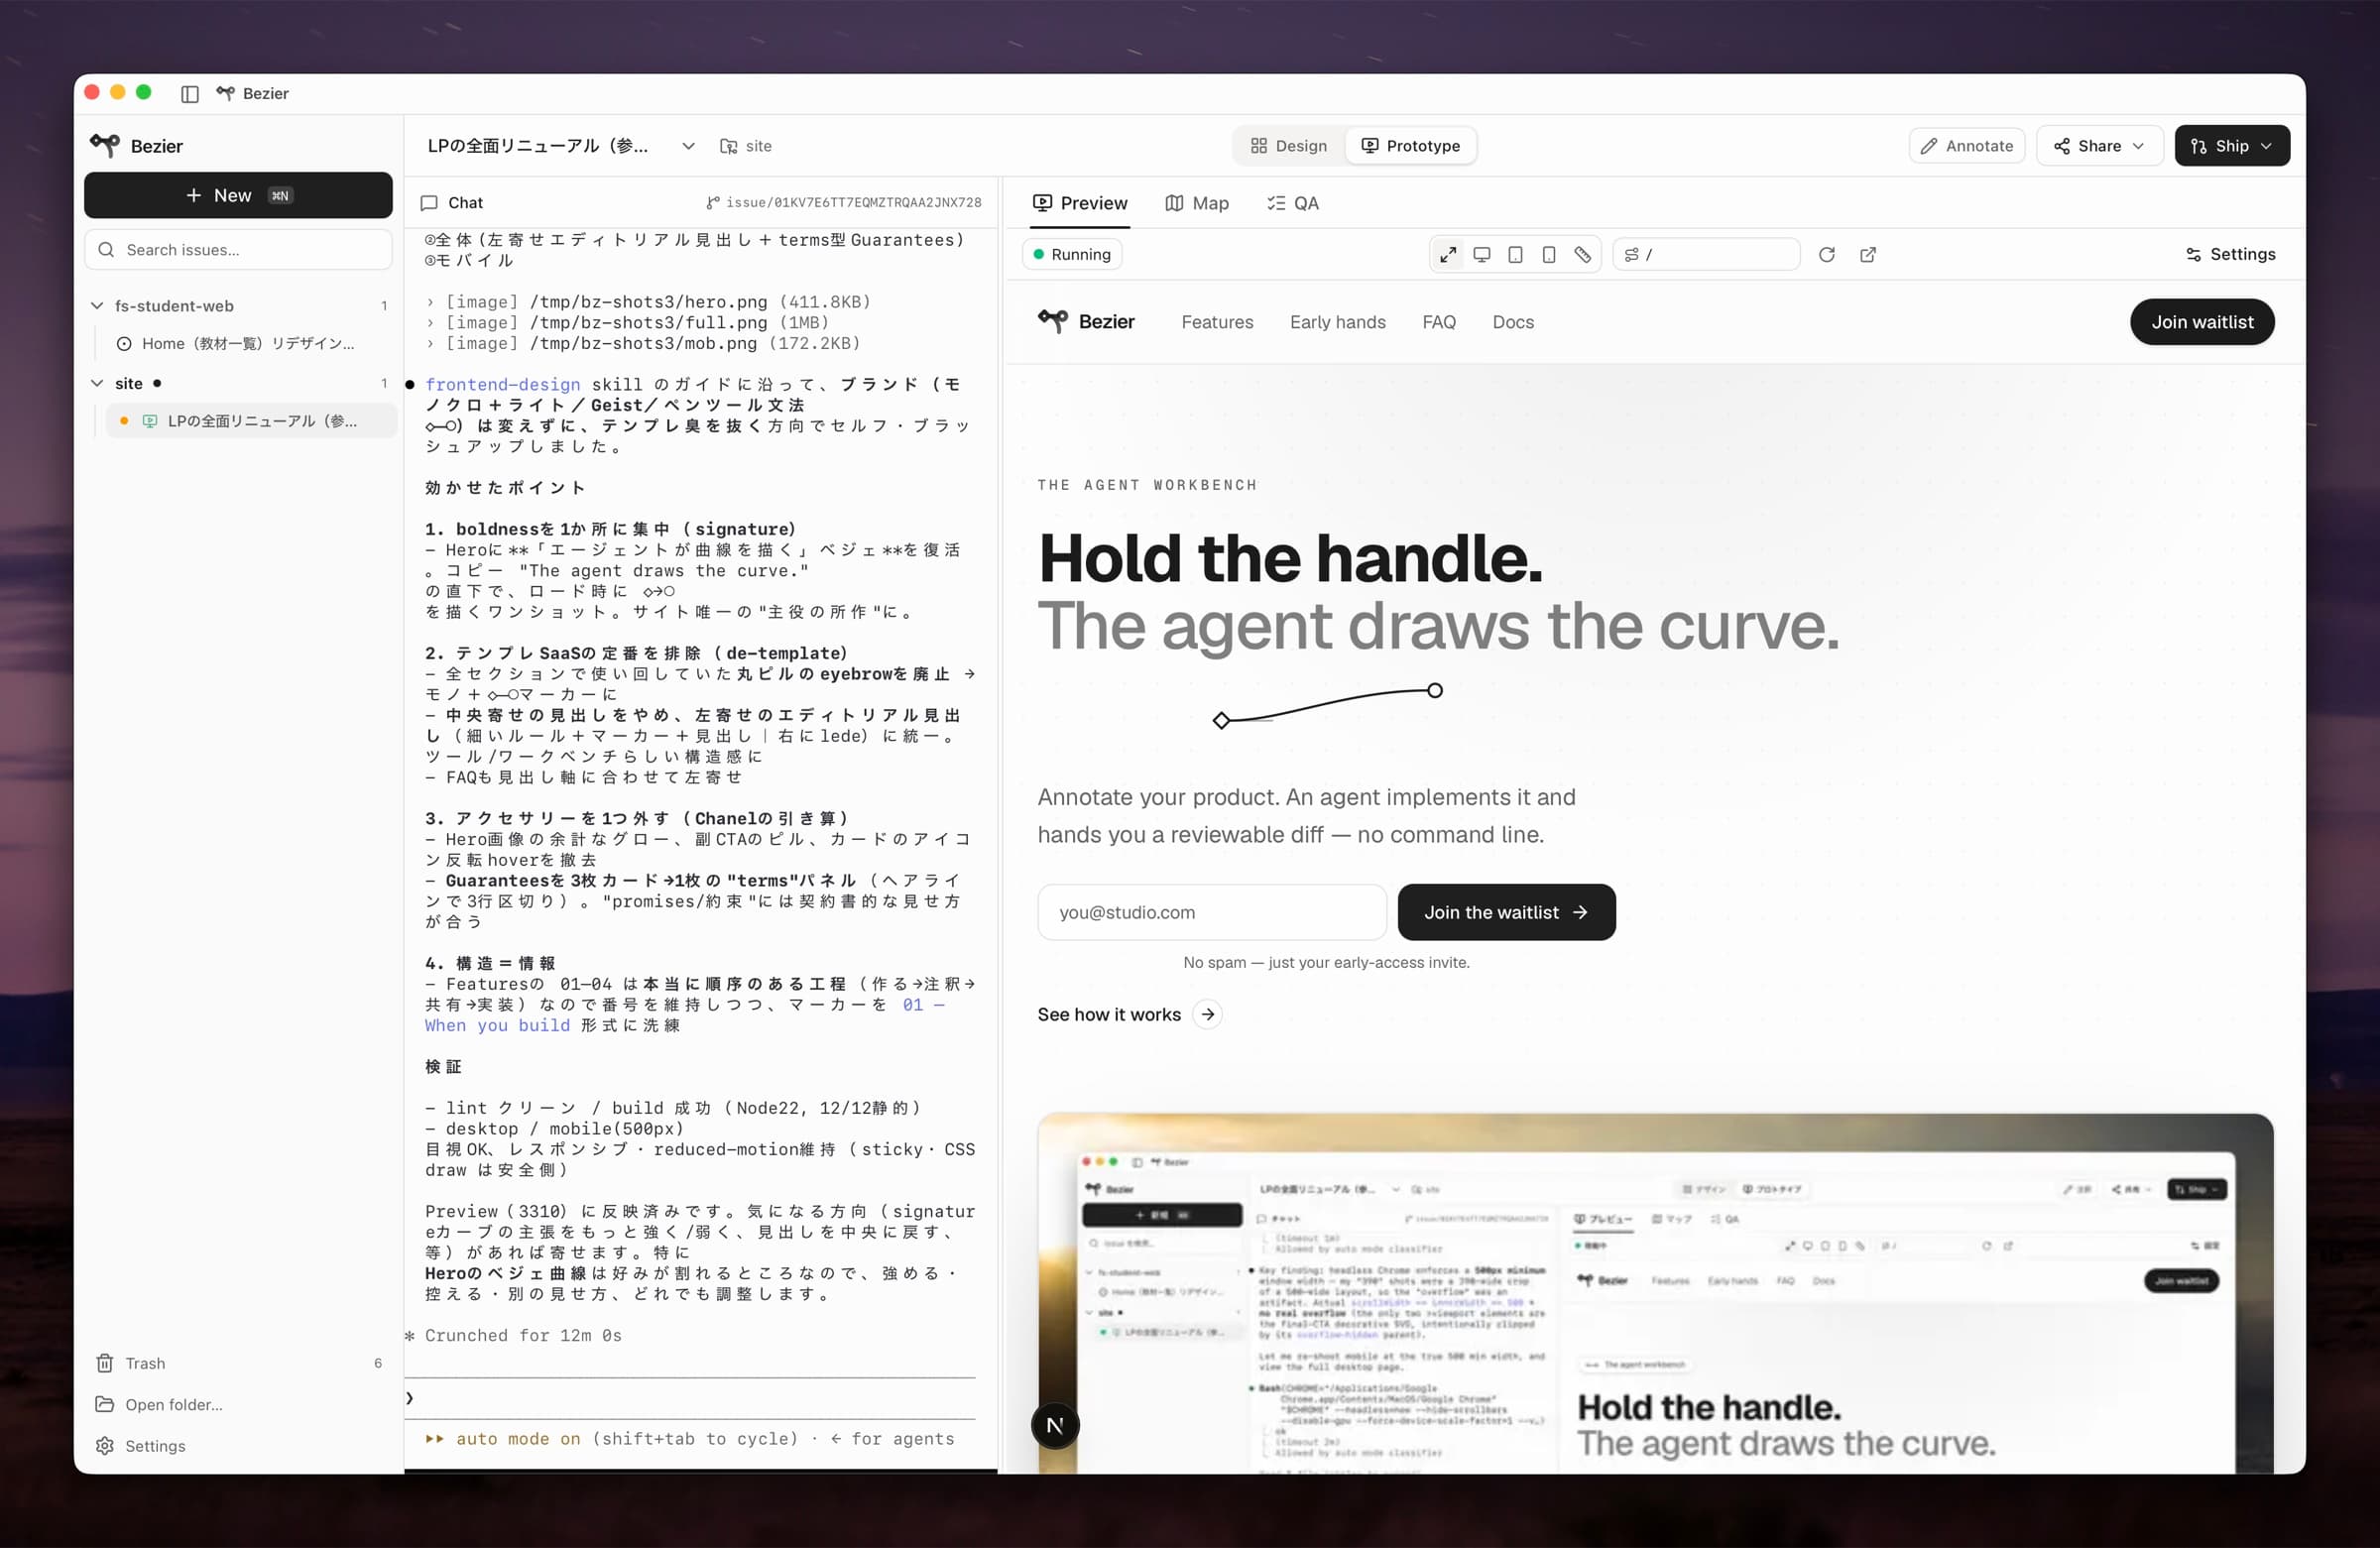Switch to the Map tab

(x=1197, y=203)
